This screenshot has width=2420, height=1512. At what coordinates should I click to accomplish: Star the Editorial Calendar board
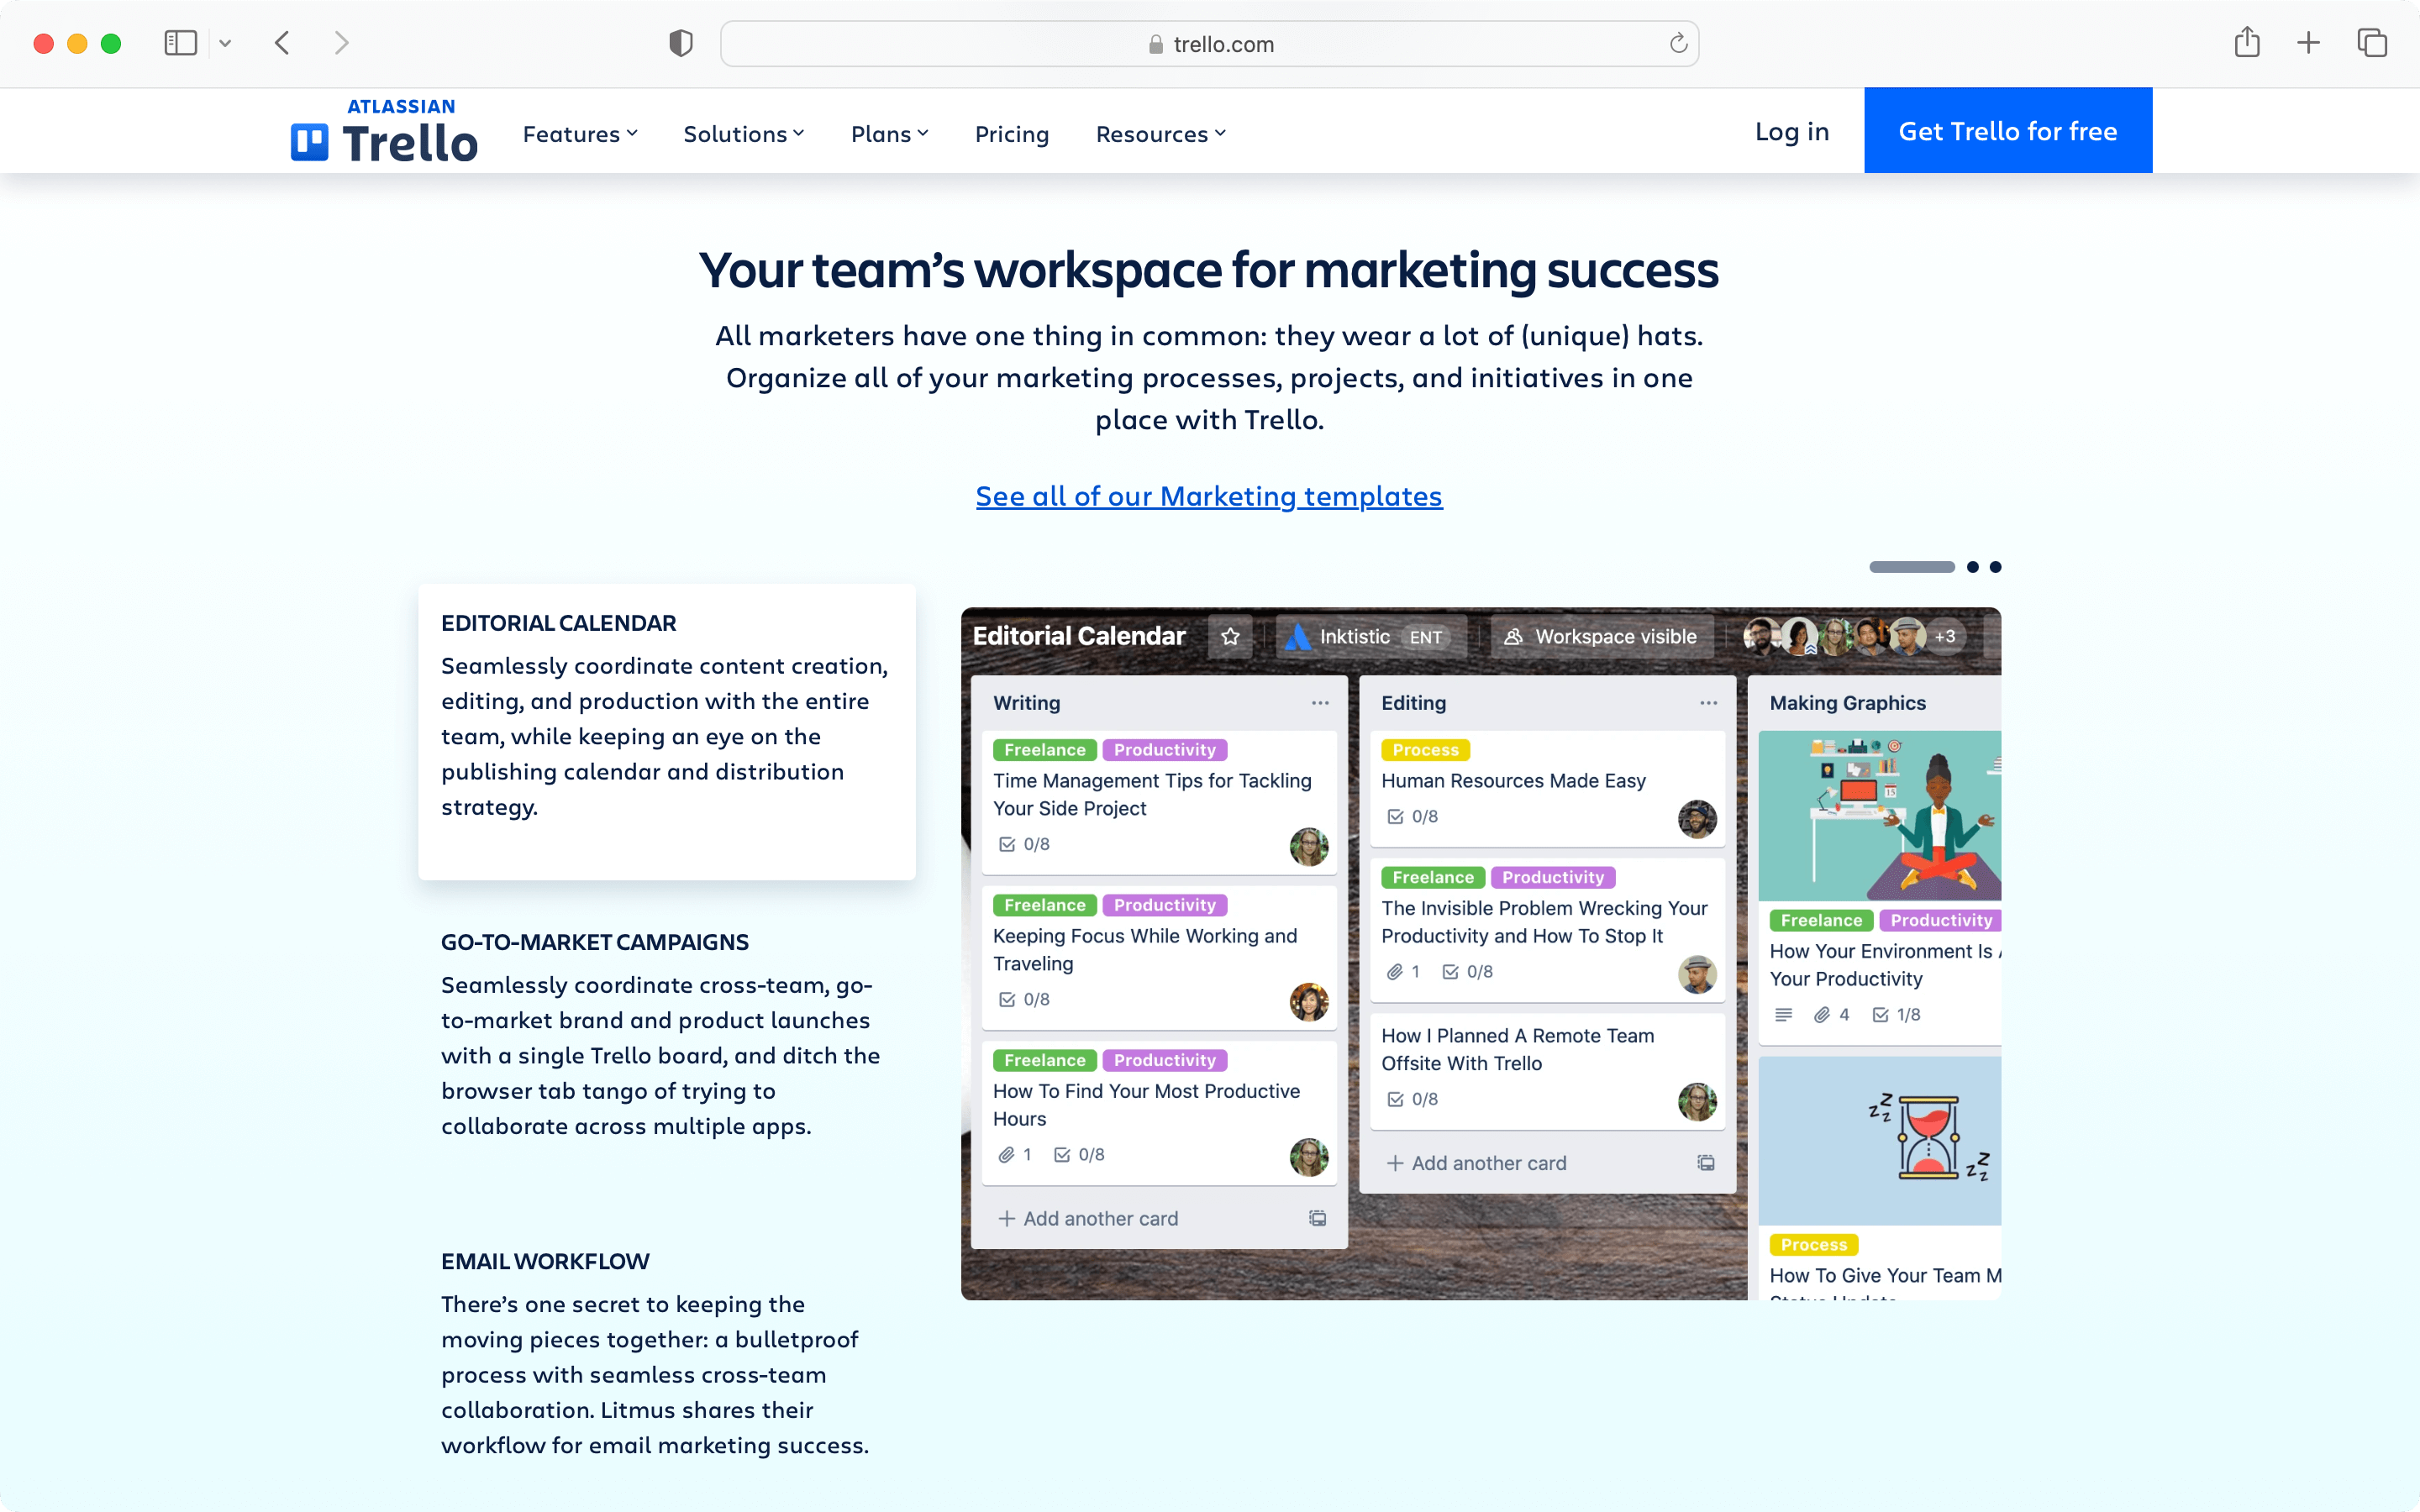coord(1230,637)
